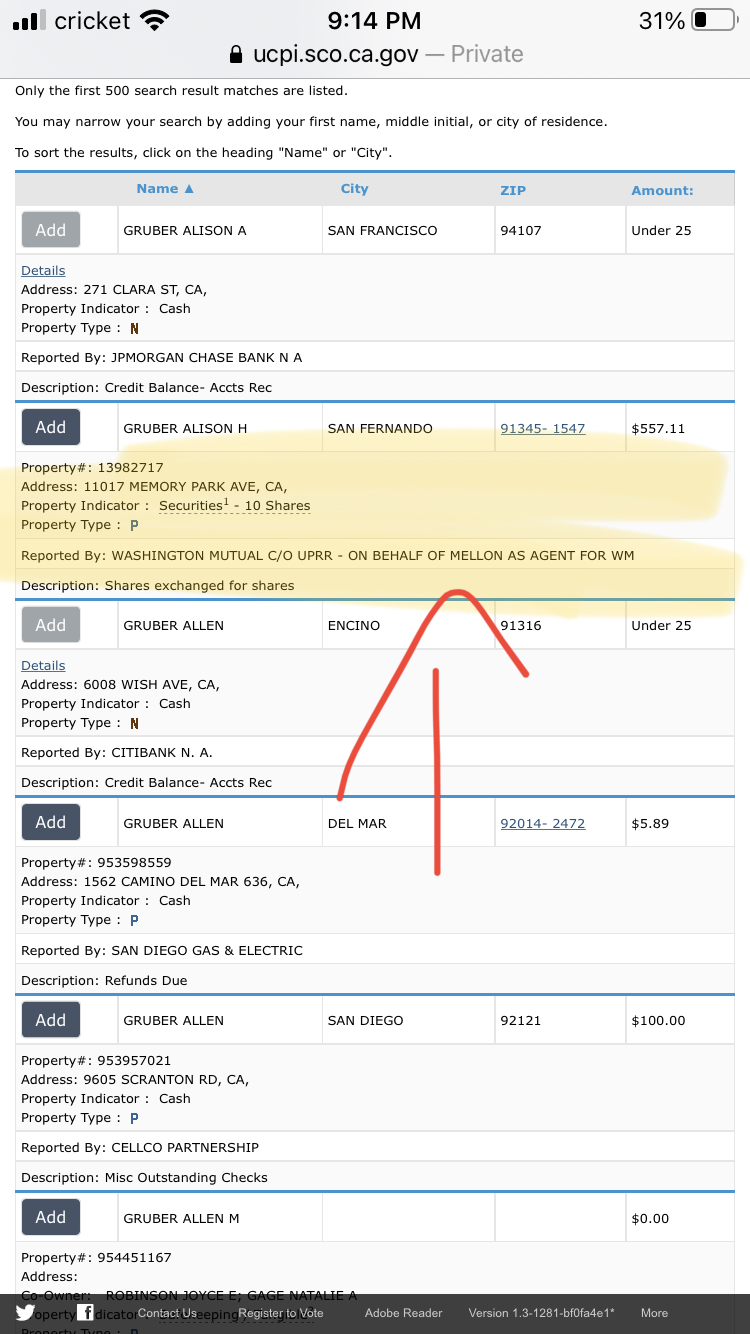750x1334 pixels.
Task: Open the Facebook icon in footer
Action: (86, 1313)
